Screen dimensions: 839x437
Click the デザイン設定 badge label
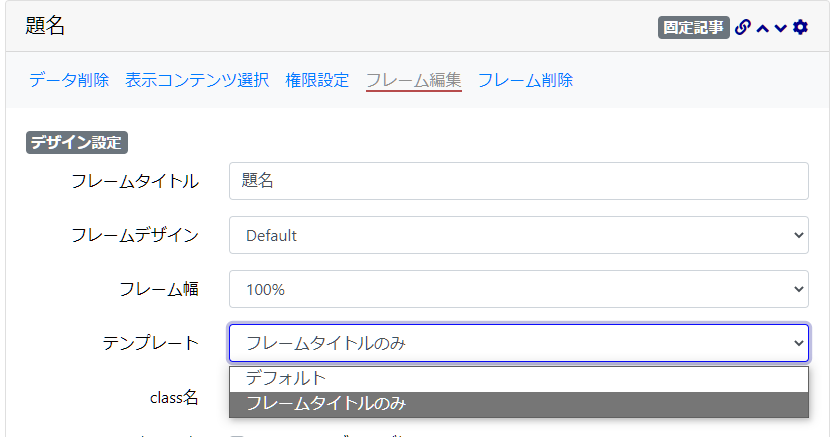pos(77,142)
